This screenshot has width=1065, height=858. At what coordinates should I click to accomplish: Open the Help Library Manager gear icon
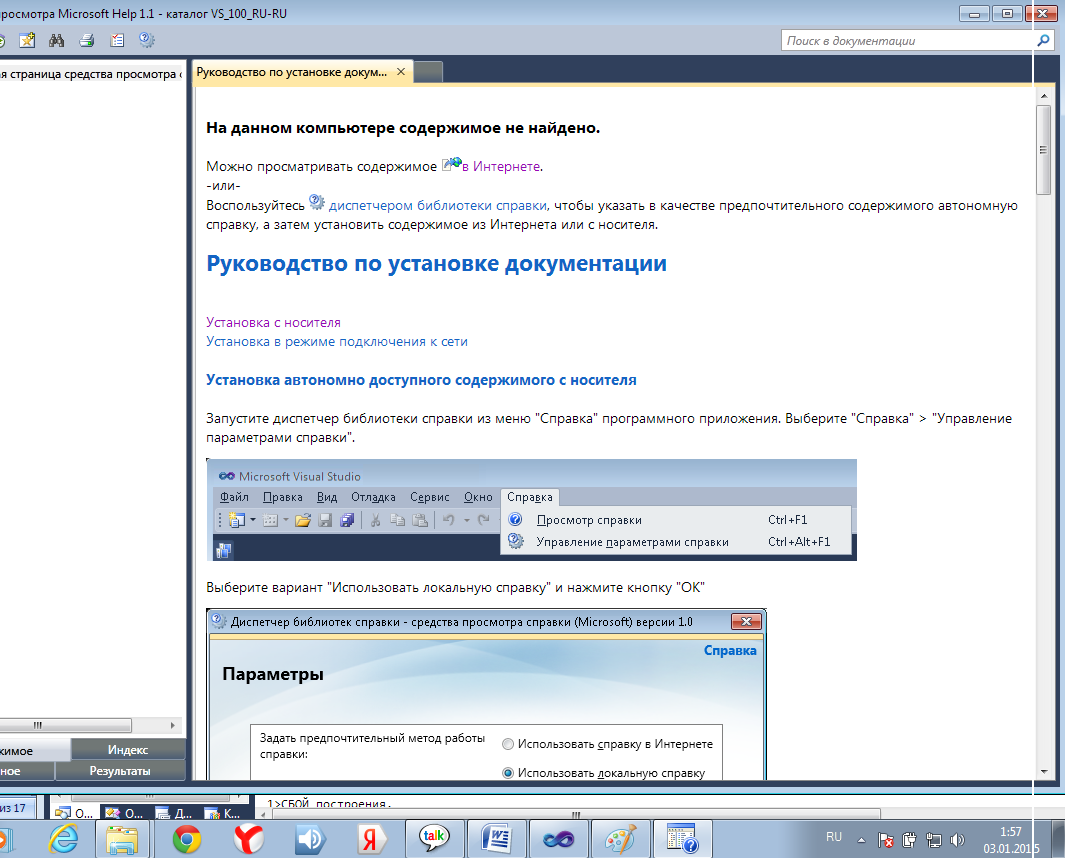[147, 40]
